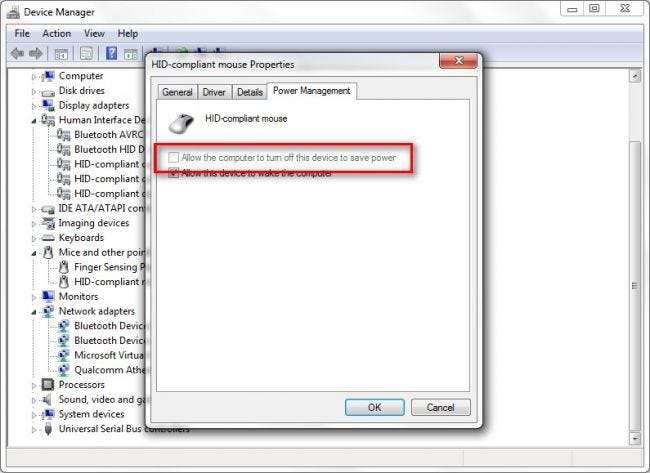Viewport: 650px width, 473px height.
Task: Confirm with the OK button
Action: click(x=375, y=408)
